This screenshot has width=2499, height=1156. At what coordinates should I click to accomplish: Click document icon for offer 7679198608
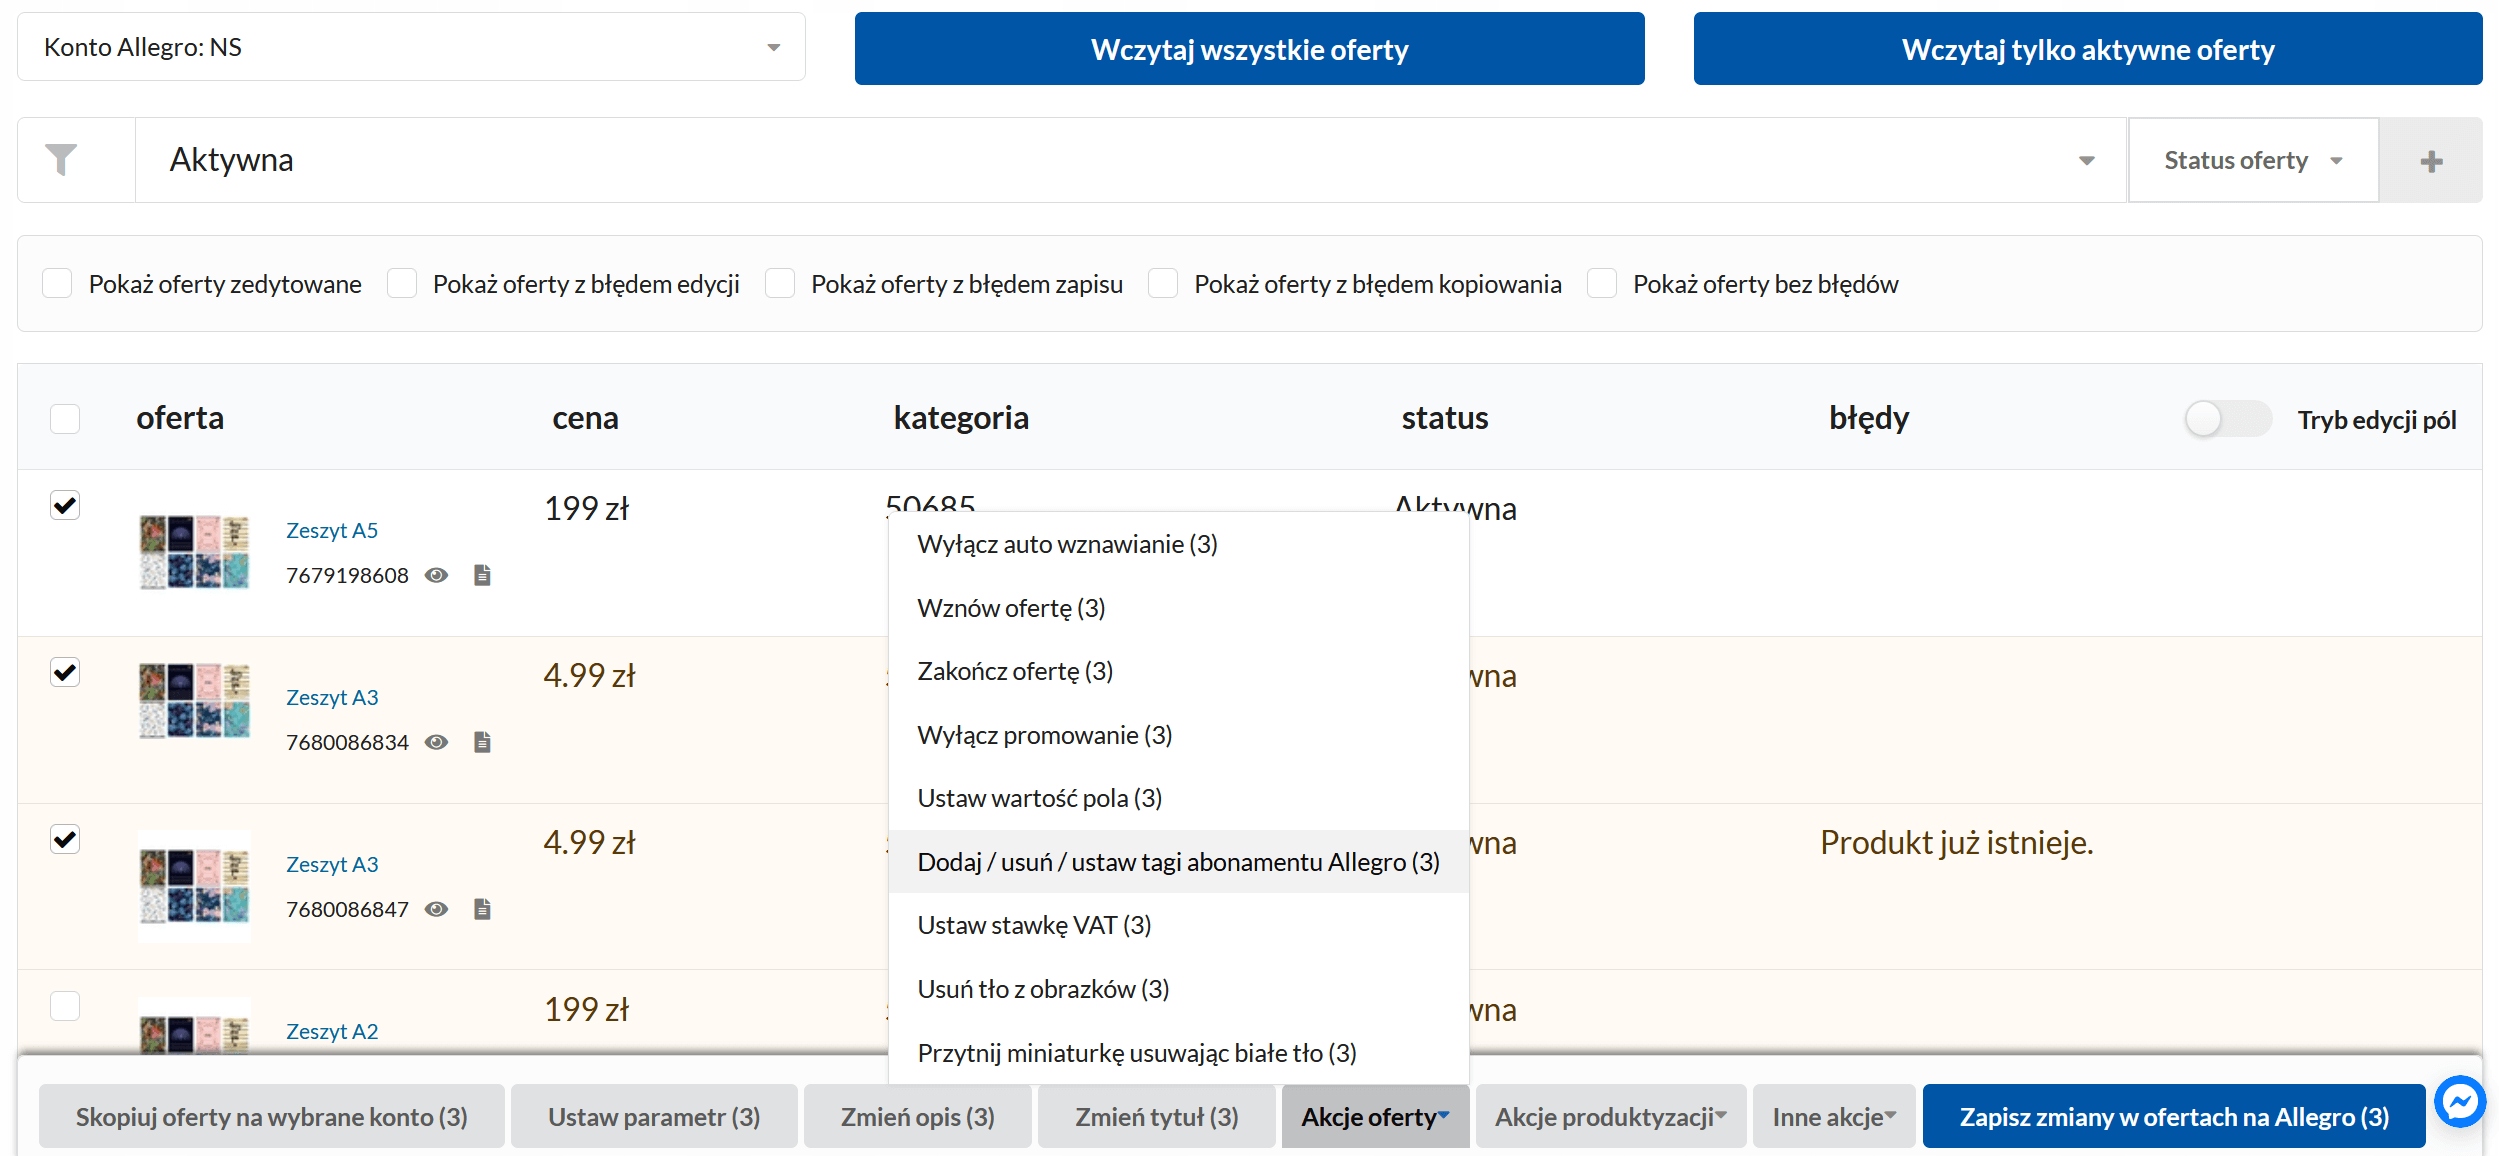point(482,575)
